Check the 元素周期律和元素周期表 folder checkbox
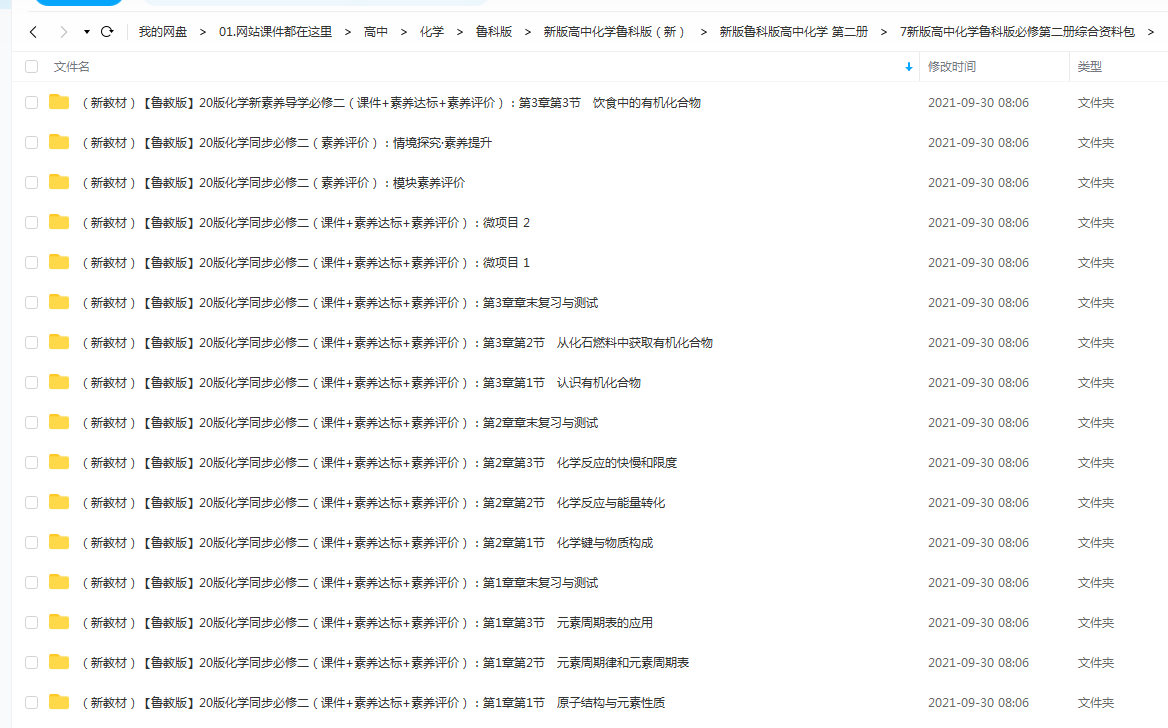 pyautogui.click(x=31, y=662)
